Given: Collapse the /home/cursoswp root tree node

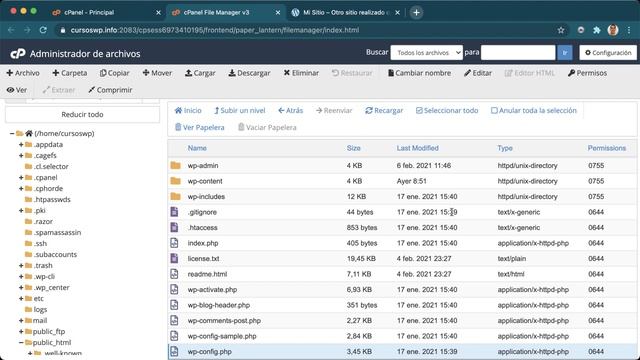Looking at the screenshot, I should pyautogui.click(x=12, y=133).
